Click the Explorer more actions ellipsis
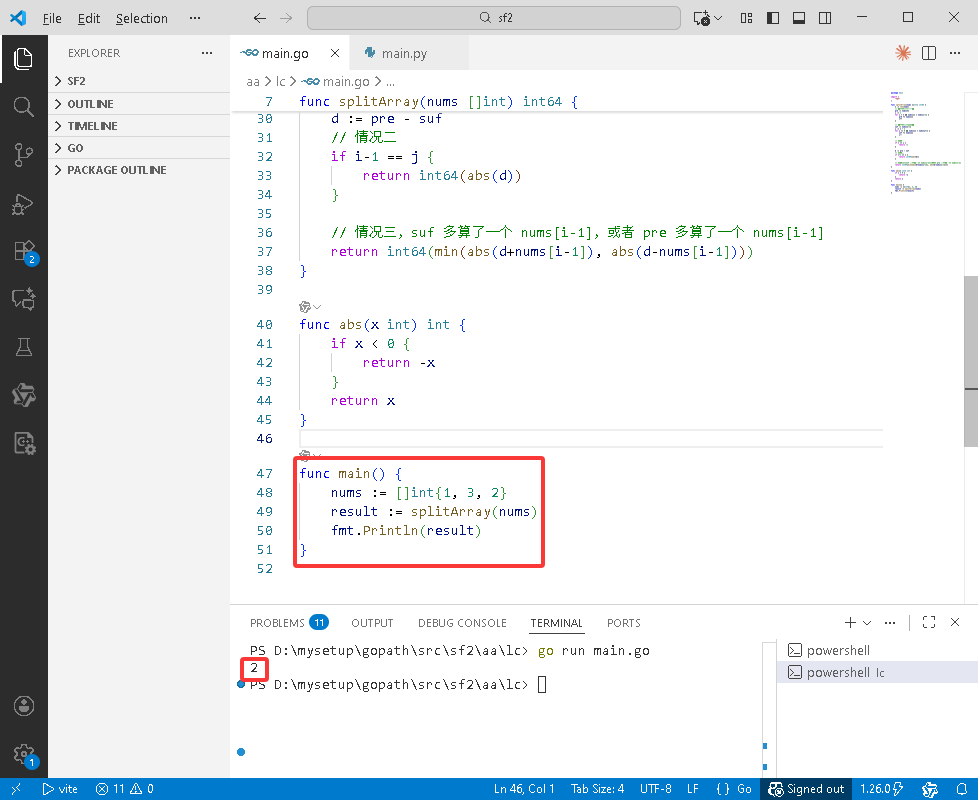This screenshot has height=800, width=978. 206,53
